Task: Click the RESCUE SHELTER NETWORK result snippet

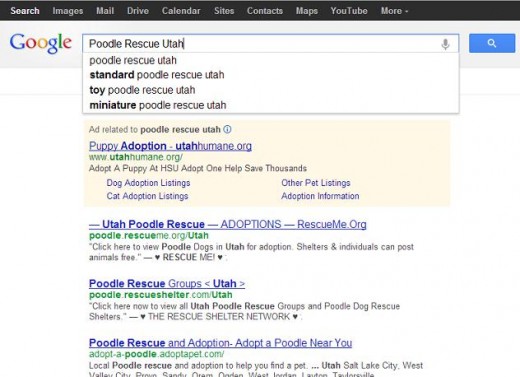Action: pos(244,311)
